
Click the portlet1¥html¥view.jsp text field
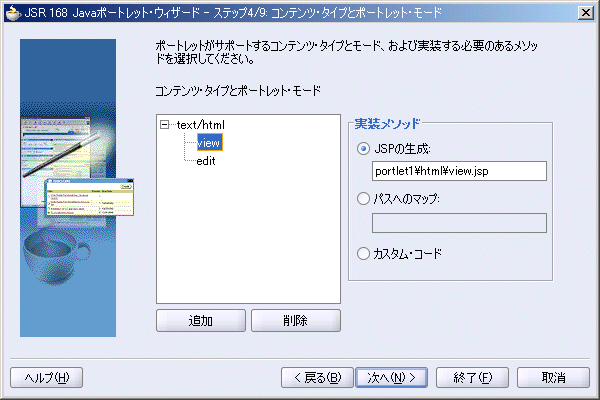459,171
